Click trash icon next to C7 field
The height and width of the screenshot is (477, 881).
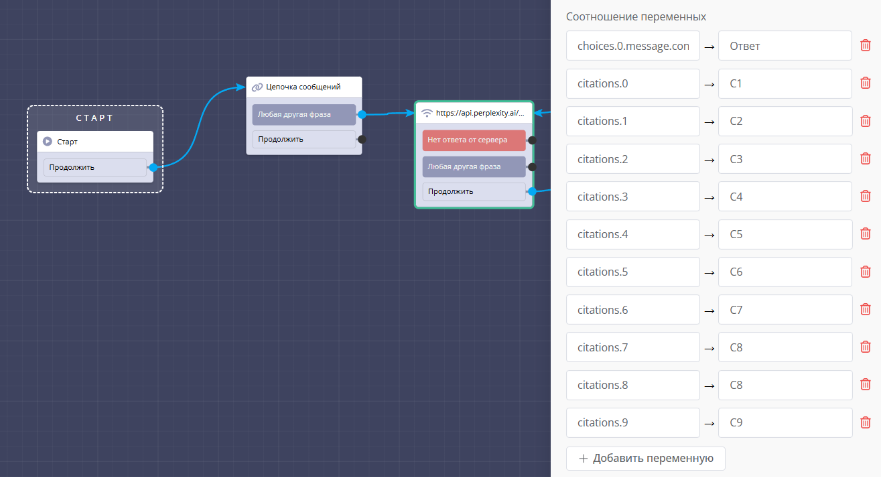tap(865, 310)
